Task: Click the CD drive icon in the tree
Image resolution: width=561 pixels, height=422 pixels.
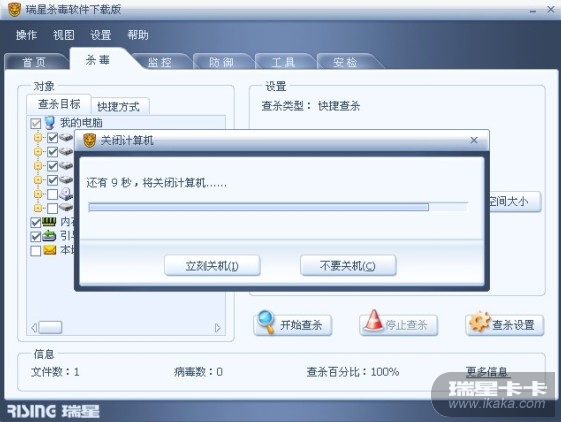Action: (x=66, y=194)
